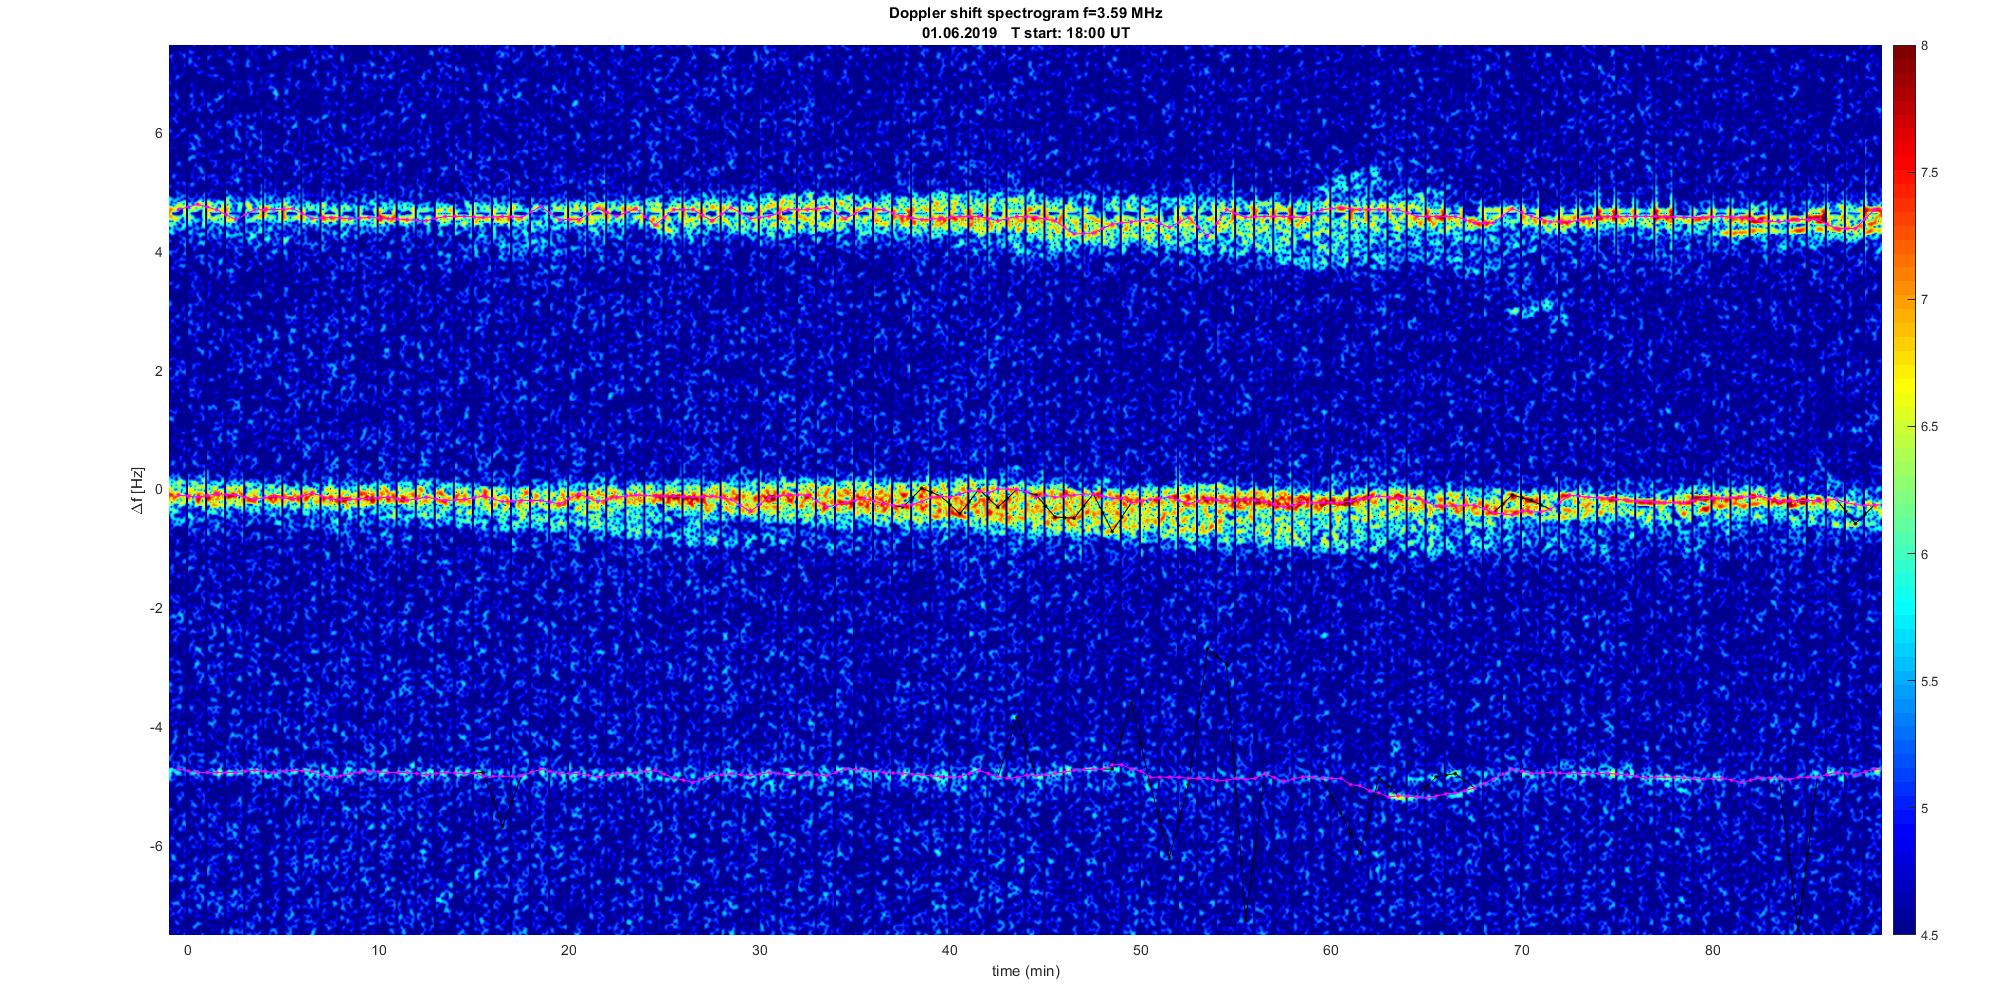Click colorbar tick label '4.5'
Image resolution: width=2000 pixels, height=1003 pixels.
(x=1930, y=936)
